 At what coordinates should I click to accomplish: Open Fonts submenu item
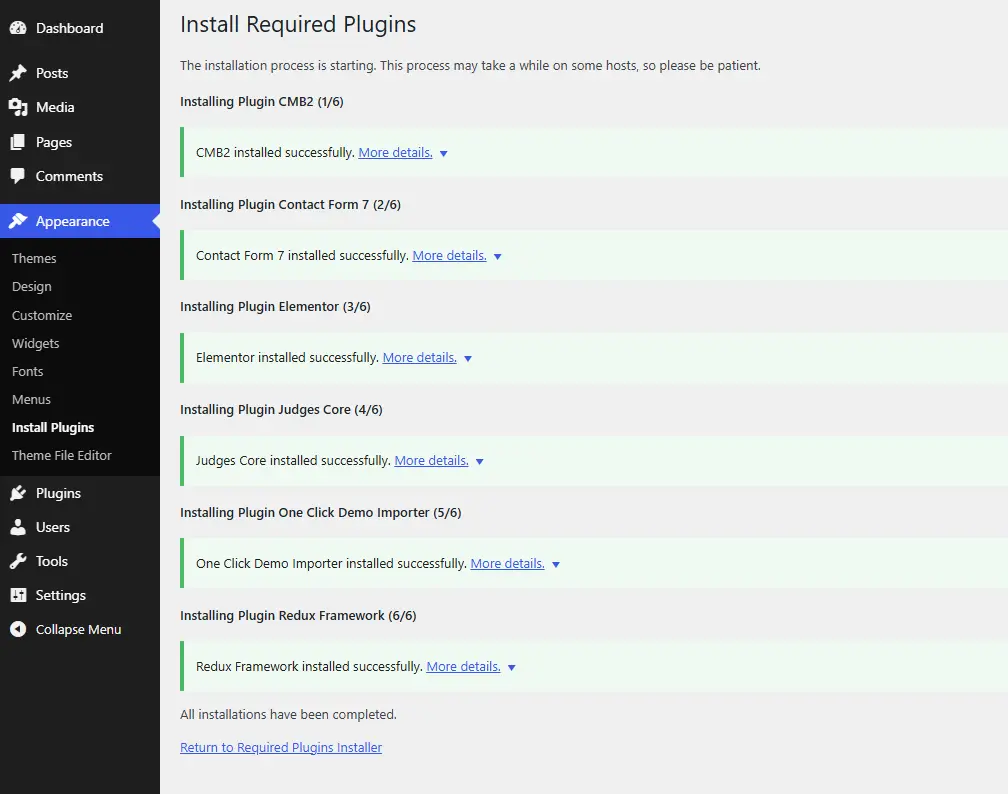pyautogui.click(x=28, y=372)
